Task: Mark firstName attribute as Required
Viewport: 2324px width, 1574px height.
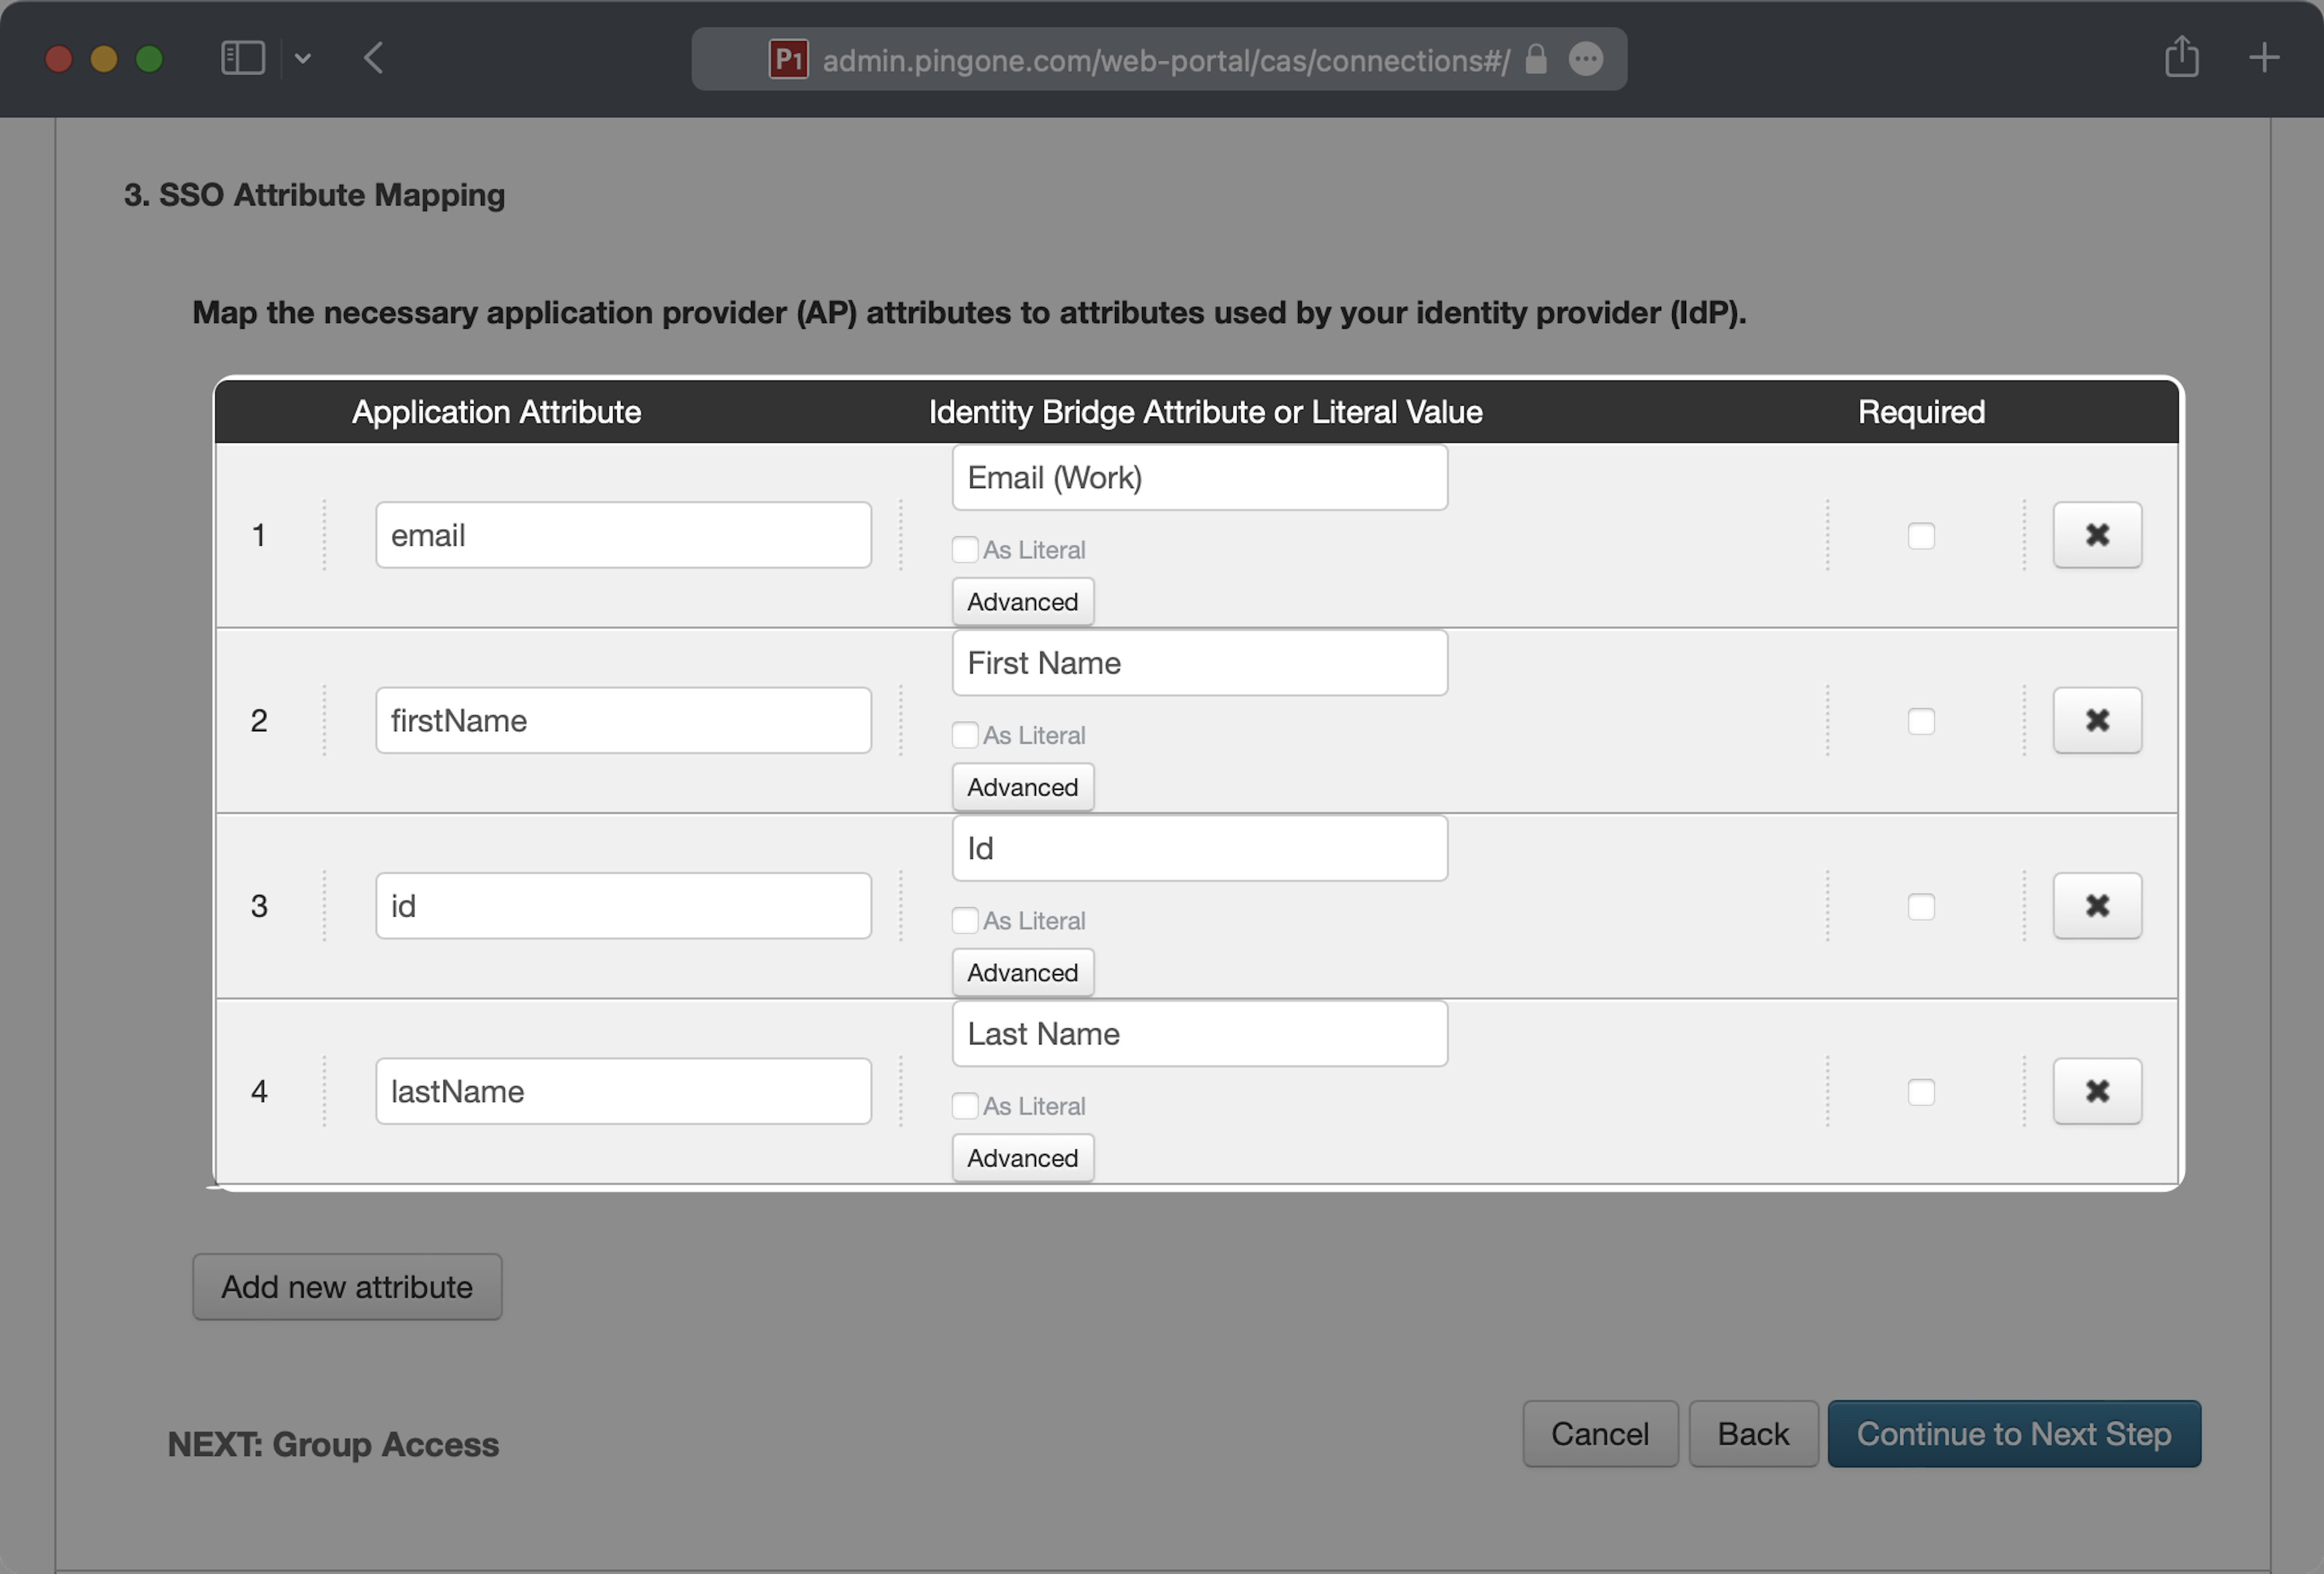Action: coord(1920,721)
